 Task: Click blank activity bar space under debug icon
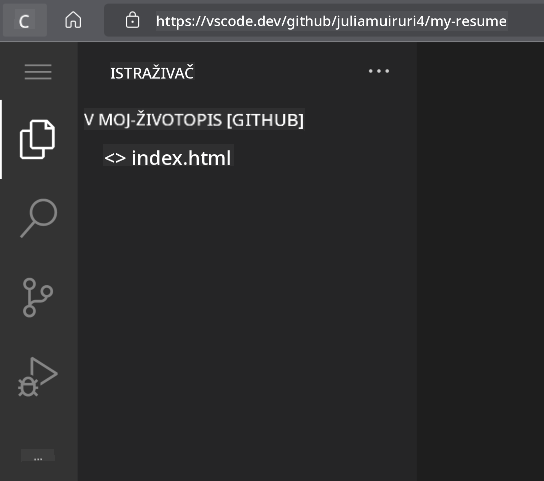[38, 423]
